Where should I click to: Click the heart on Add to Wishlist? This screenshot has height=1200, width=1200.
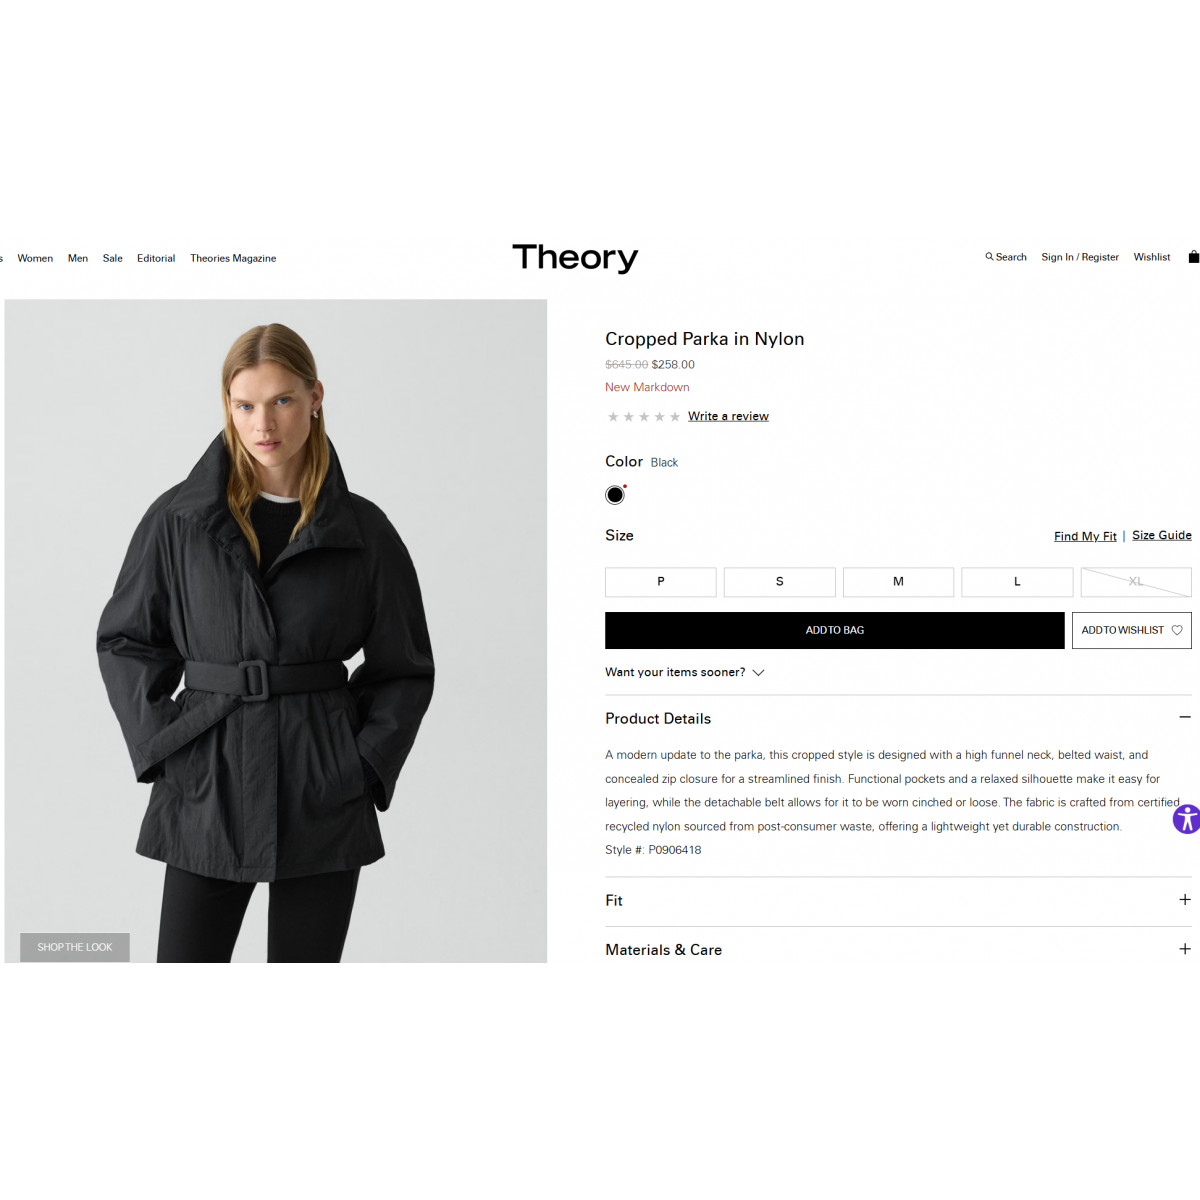[1177, 630]
